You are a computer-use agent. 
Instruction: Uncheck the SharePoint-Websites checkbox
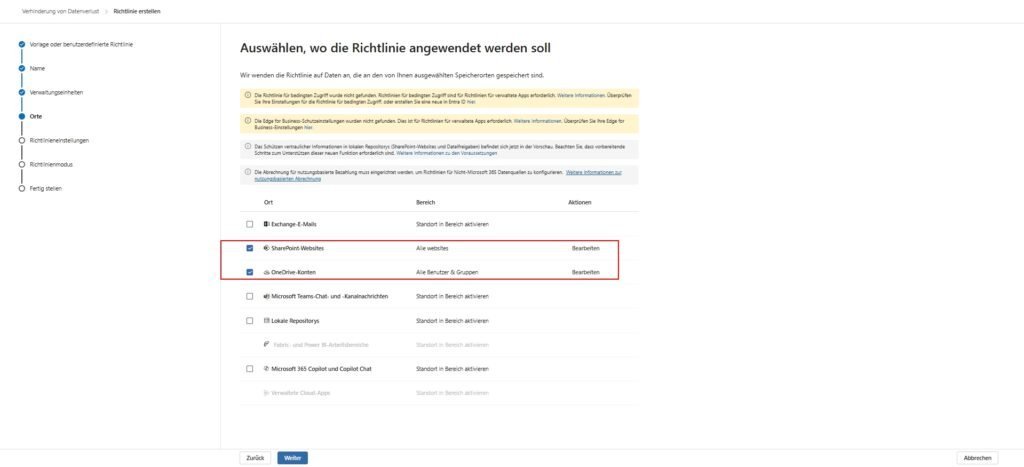(x=249, y=248)
